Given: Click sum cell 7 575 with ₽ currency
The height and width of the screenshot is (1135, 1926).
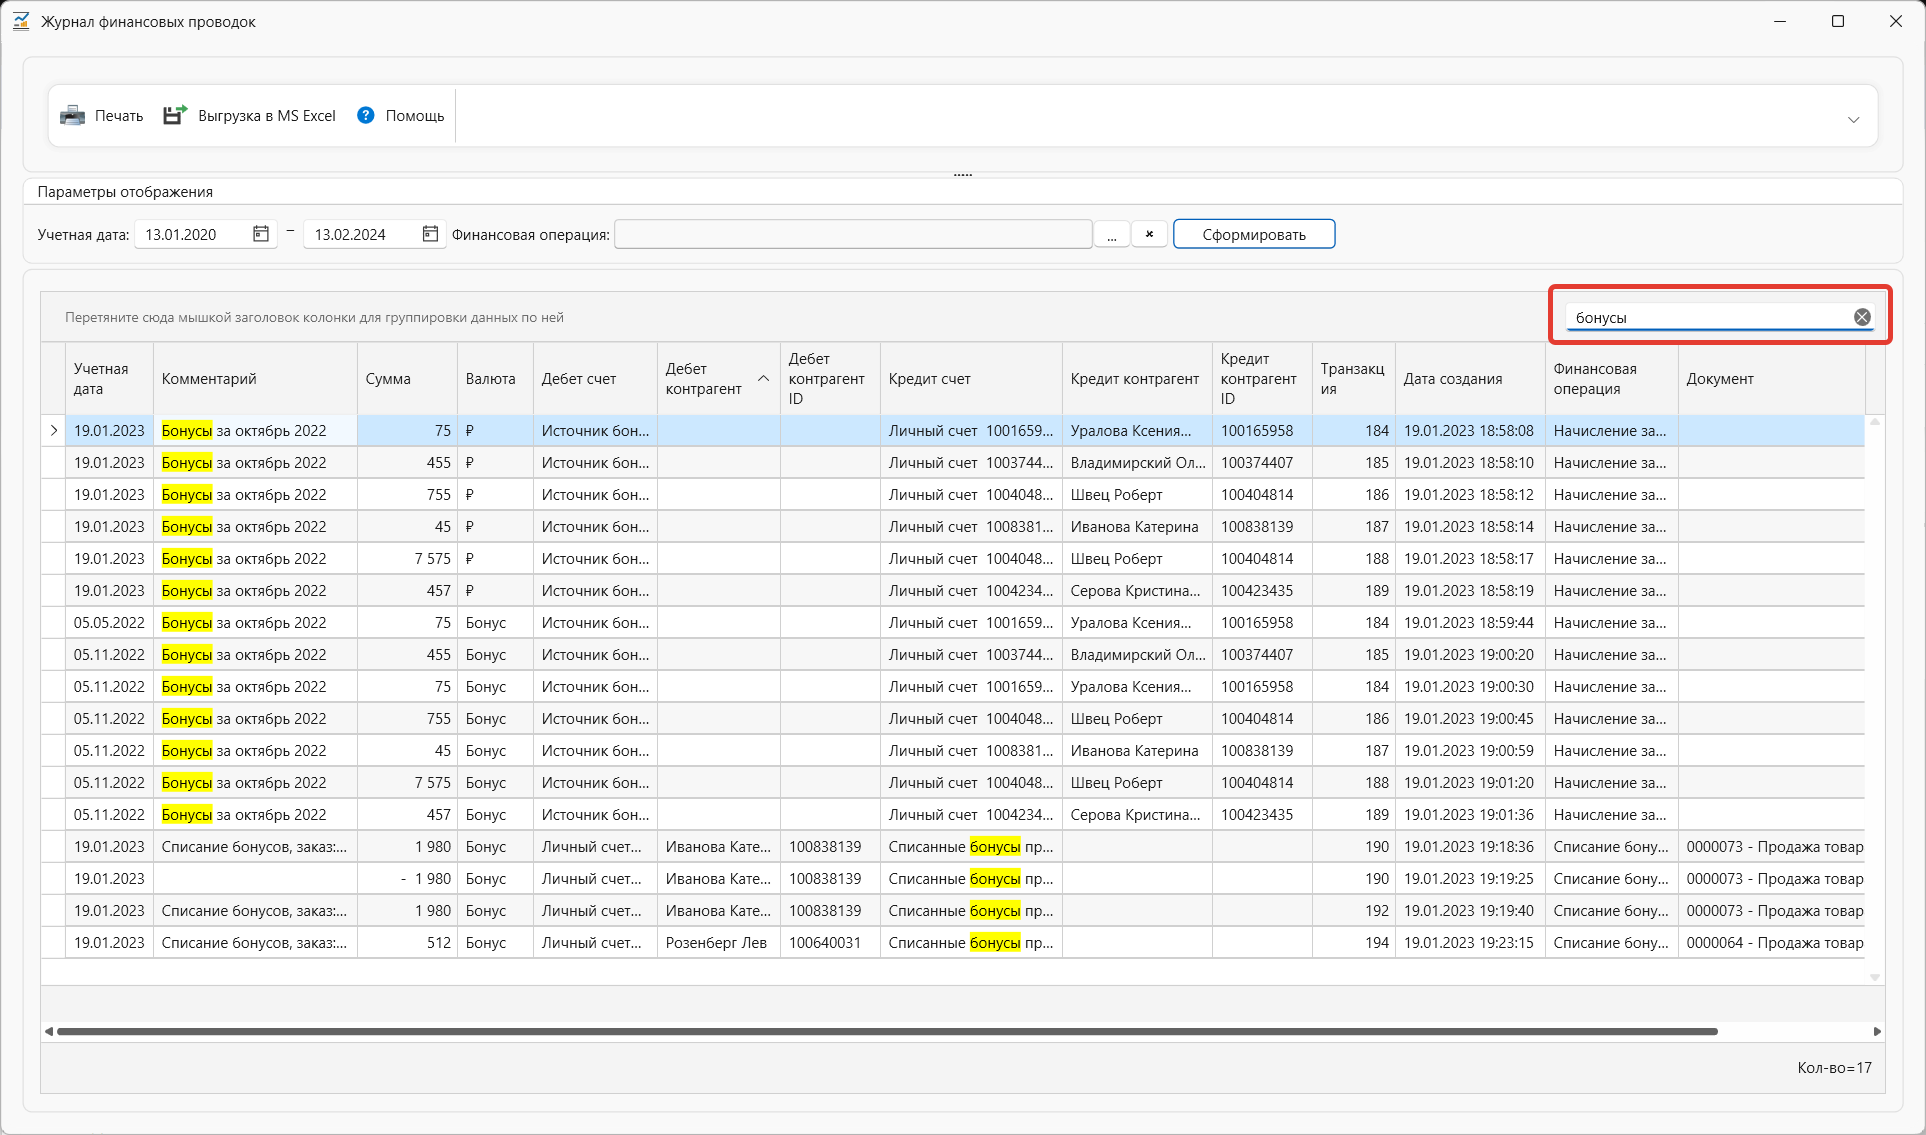Looking at the screenshot, I should pos(407,559).
